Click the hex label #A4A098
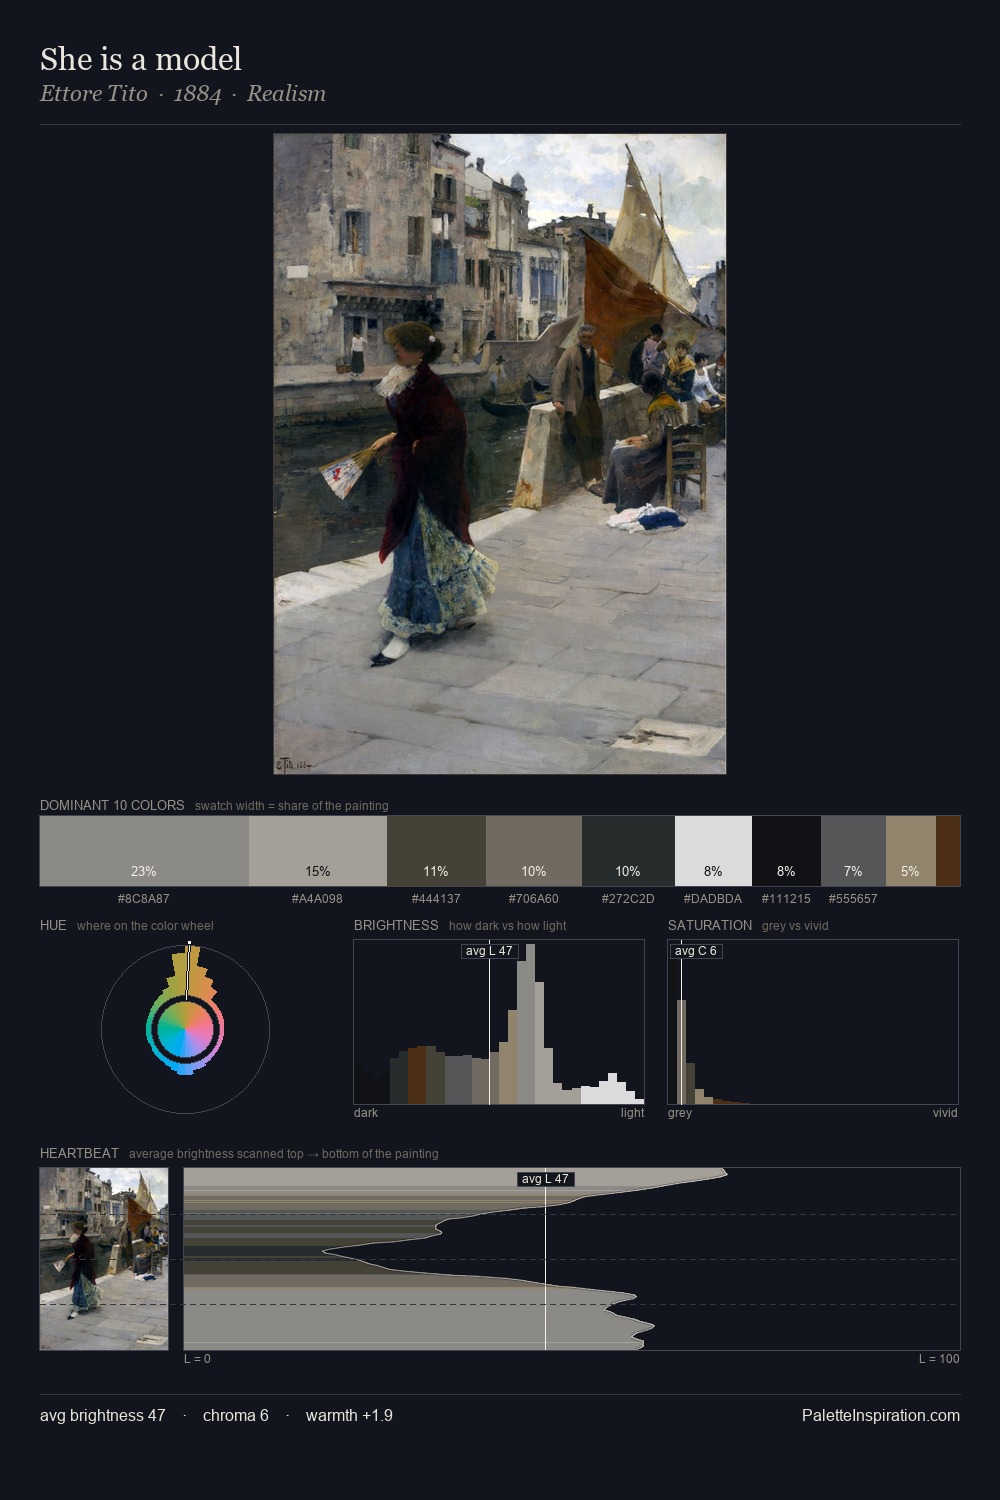 point(318,899)
